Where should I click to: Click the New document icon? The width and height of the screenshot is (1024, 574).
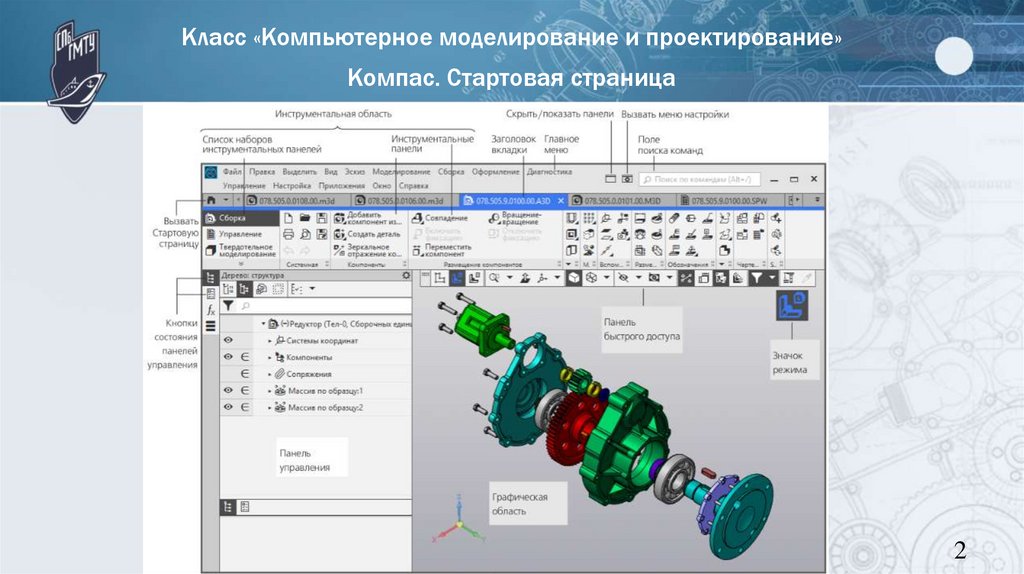pyautogui.click(x=289, y=218)
